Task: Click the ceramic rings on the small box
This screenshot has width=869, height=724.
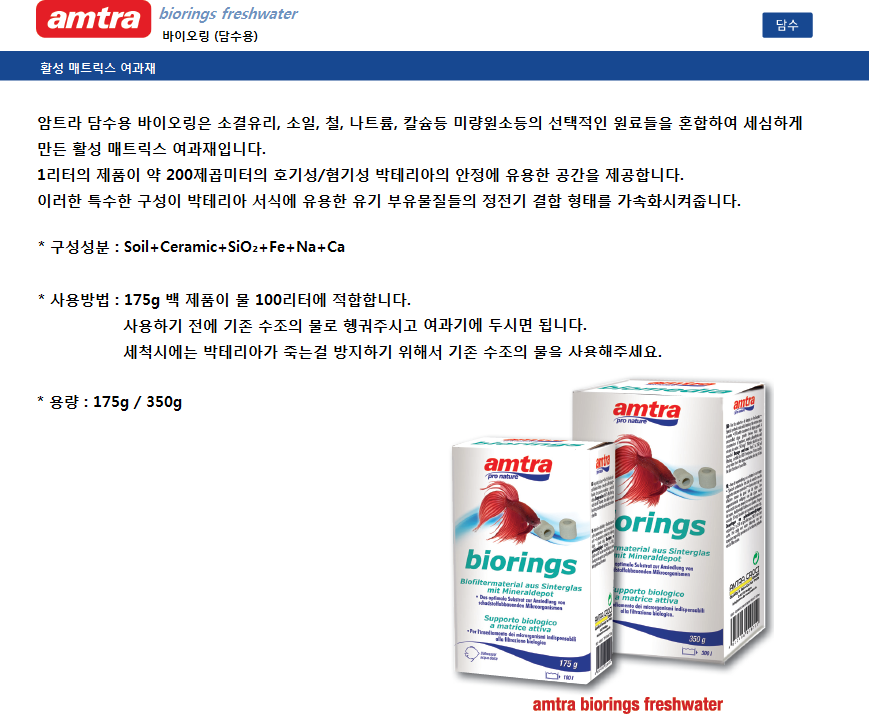Action: tap(557, 529)
